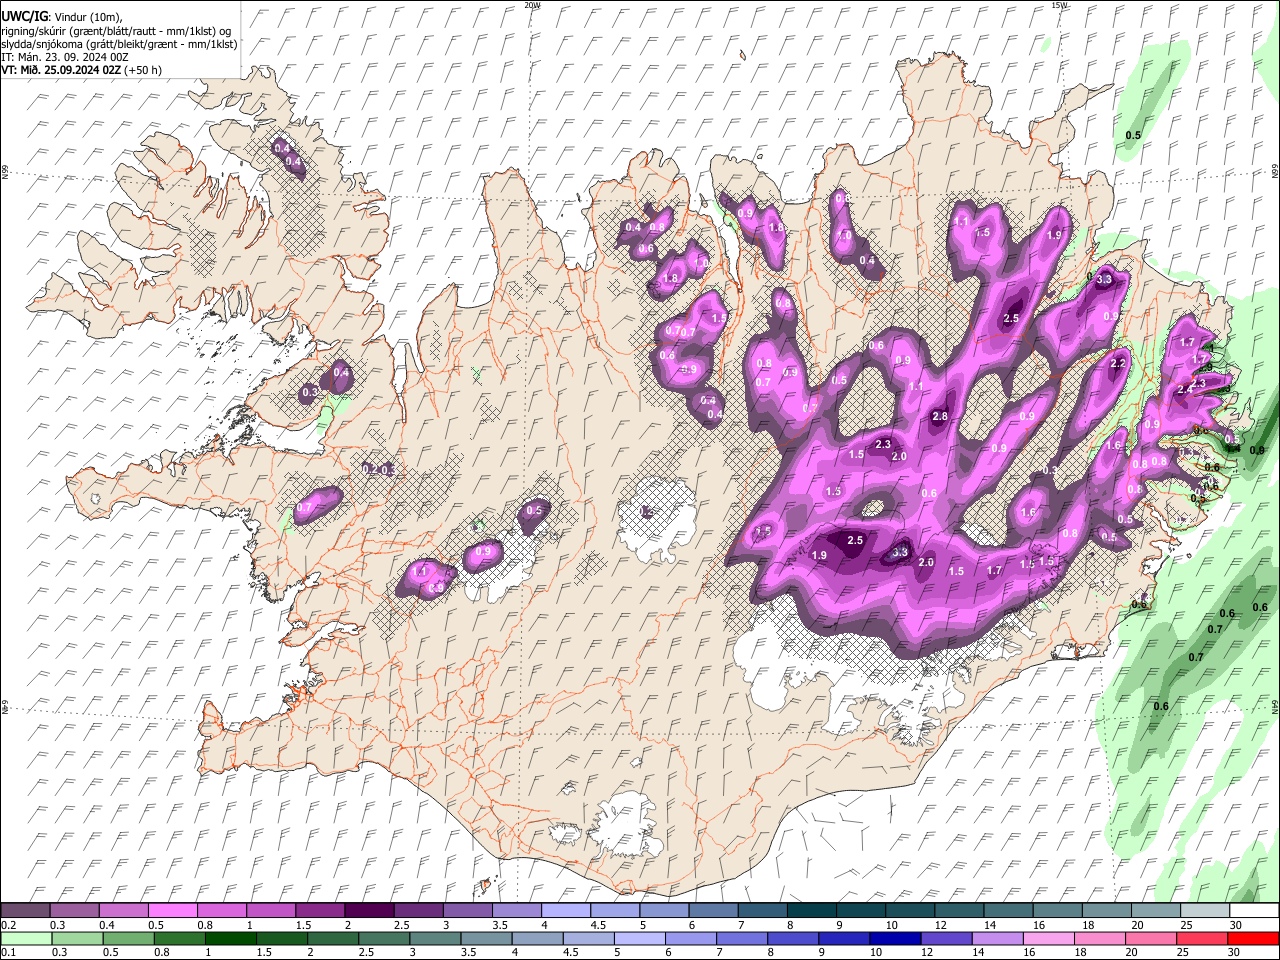
Task: Pick the snow scale swatch between 0.2 and 0.3
Action: click(x=27, y=910)
